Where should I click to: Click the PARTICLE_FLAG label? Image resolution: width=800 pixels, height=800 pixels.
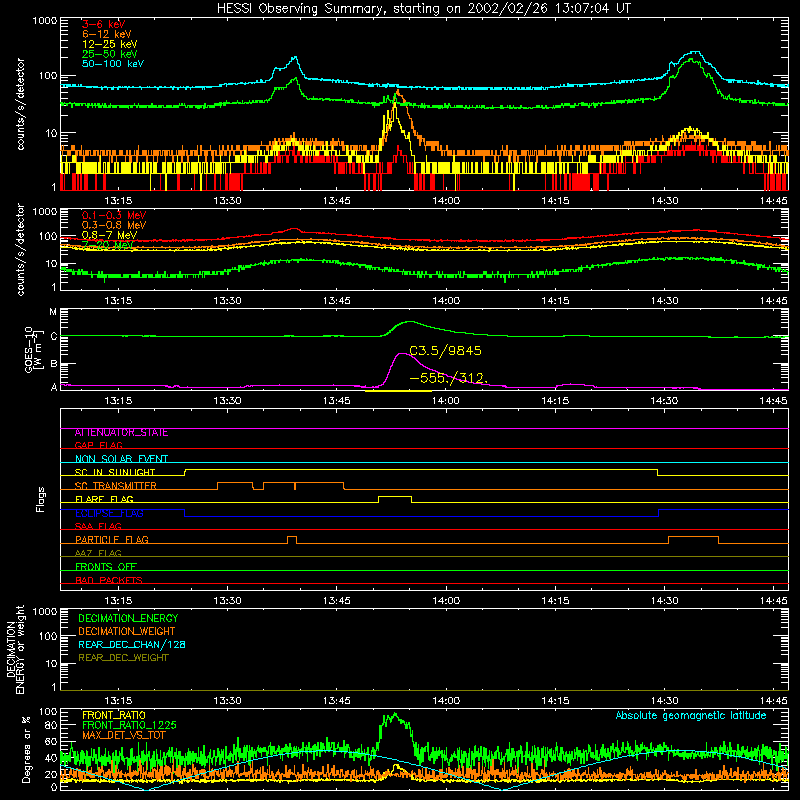112,540
